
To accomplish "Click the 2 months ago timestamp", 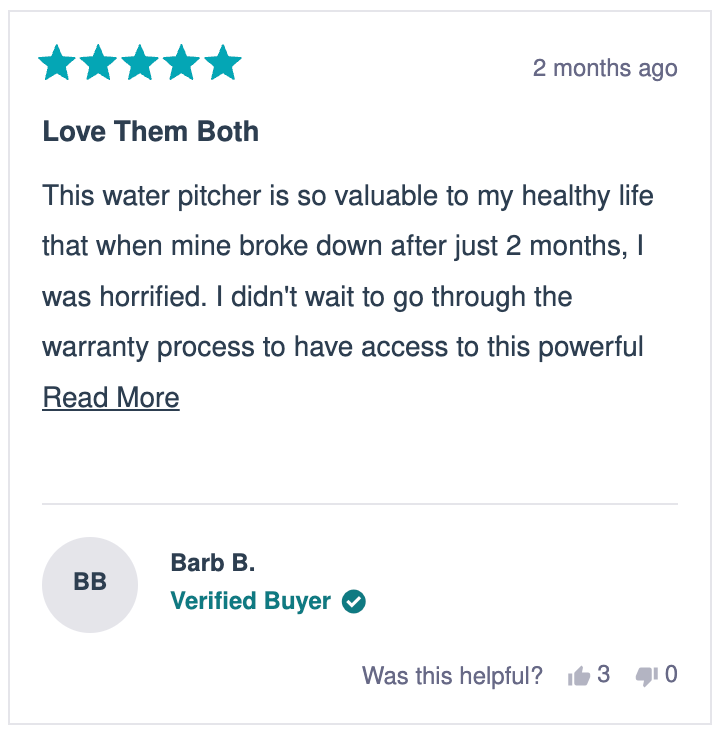I will (x=605, y=69).
